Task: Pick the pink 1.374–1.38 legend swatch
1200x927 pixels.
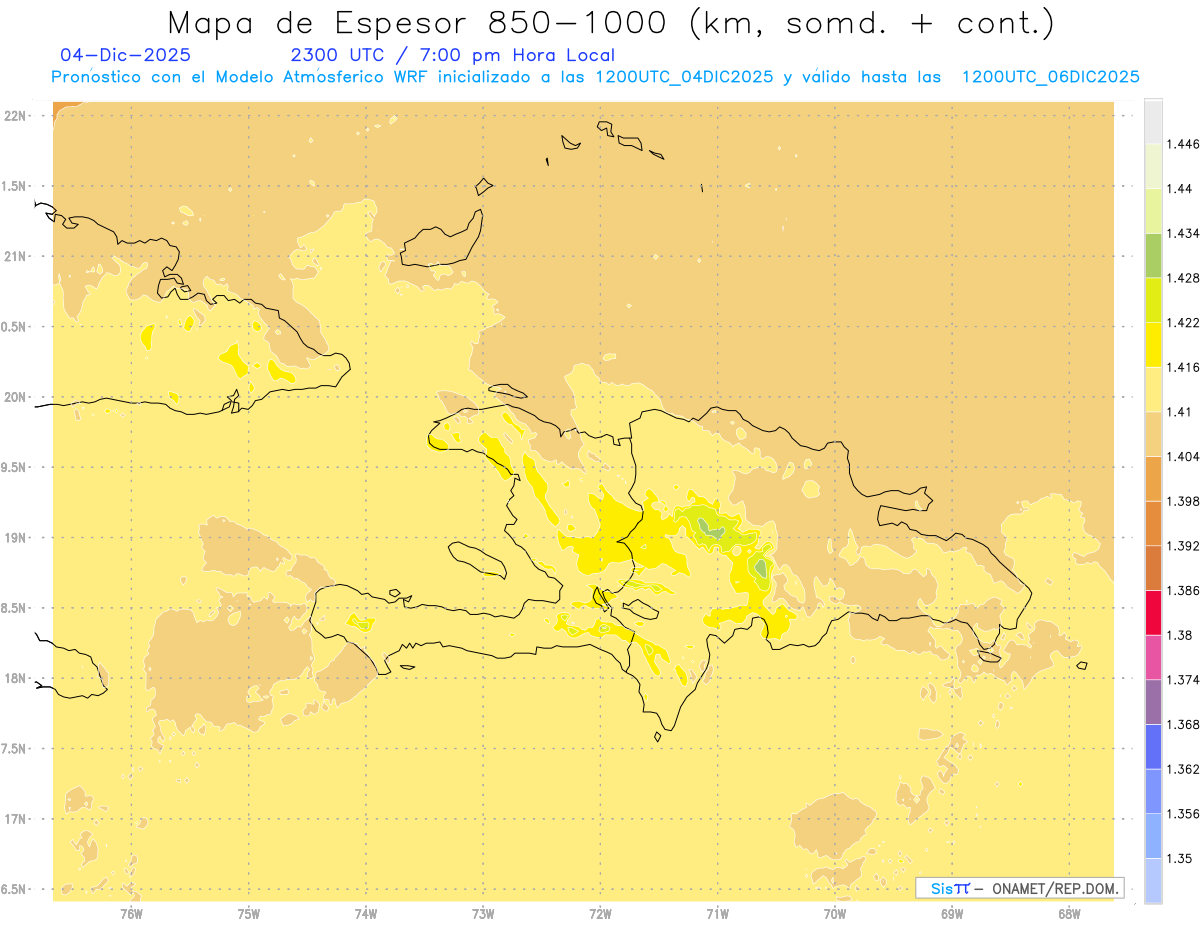Action: (1153, 657)
